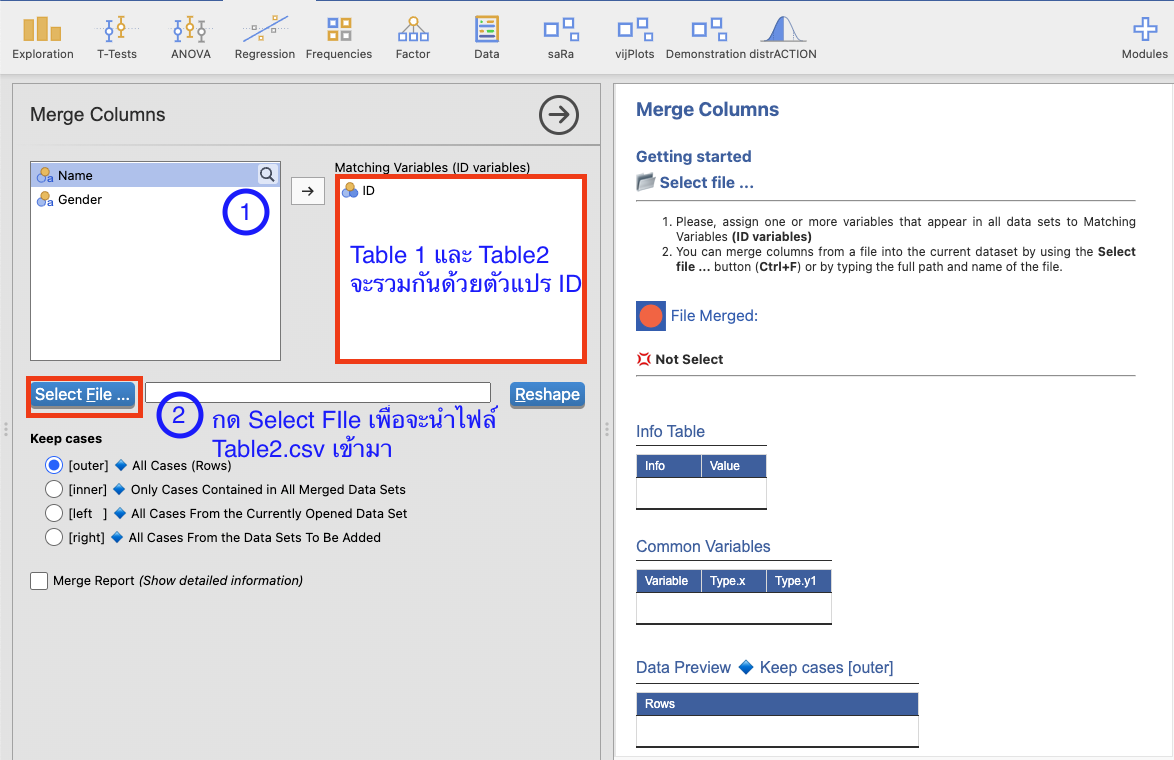Open the Exploration analyses menu
Viewport: 1174px width, 760px height.
43,37
